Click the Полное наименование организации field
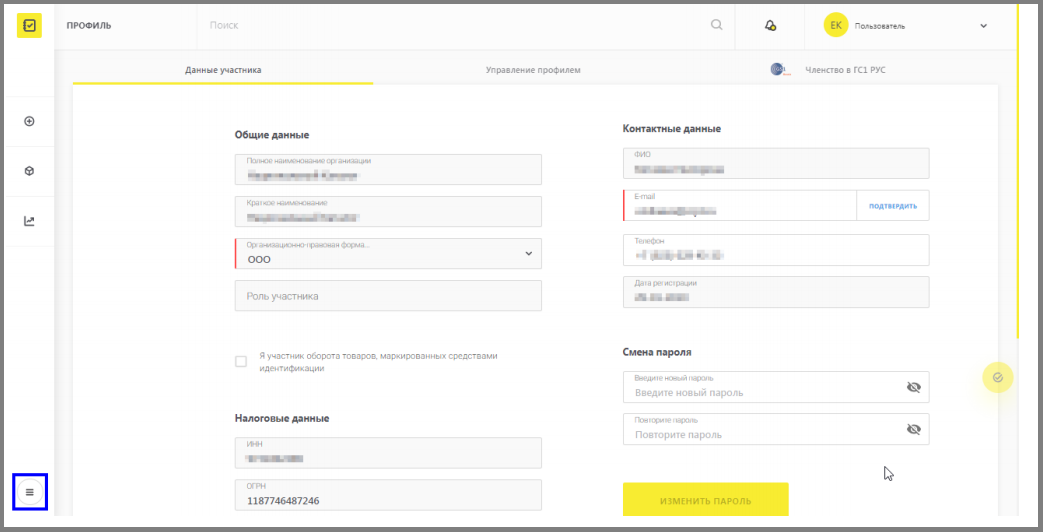 (388, 170)
